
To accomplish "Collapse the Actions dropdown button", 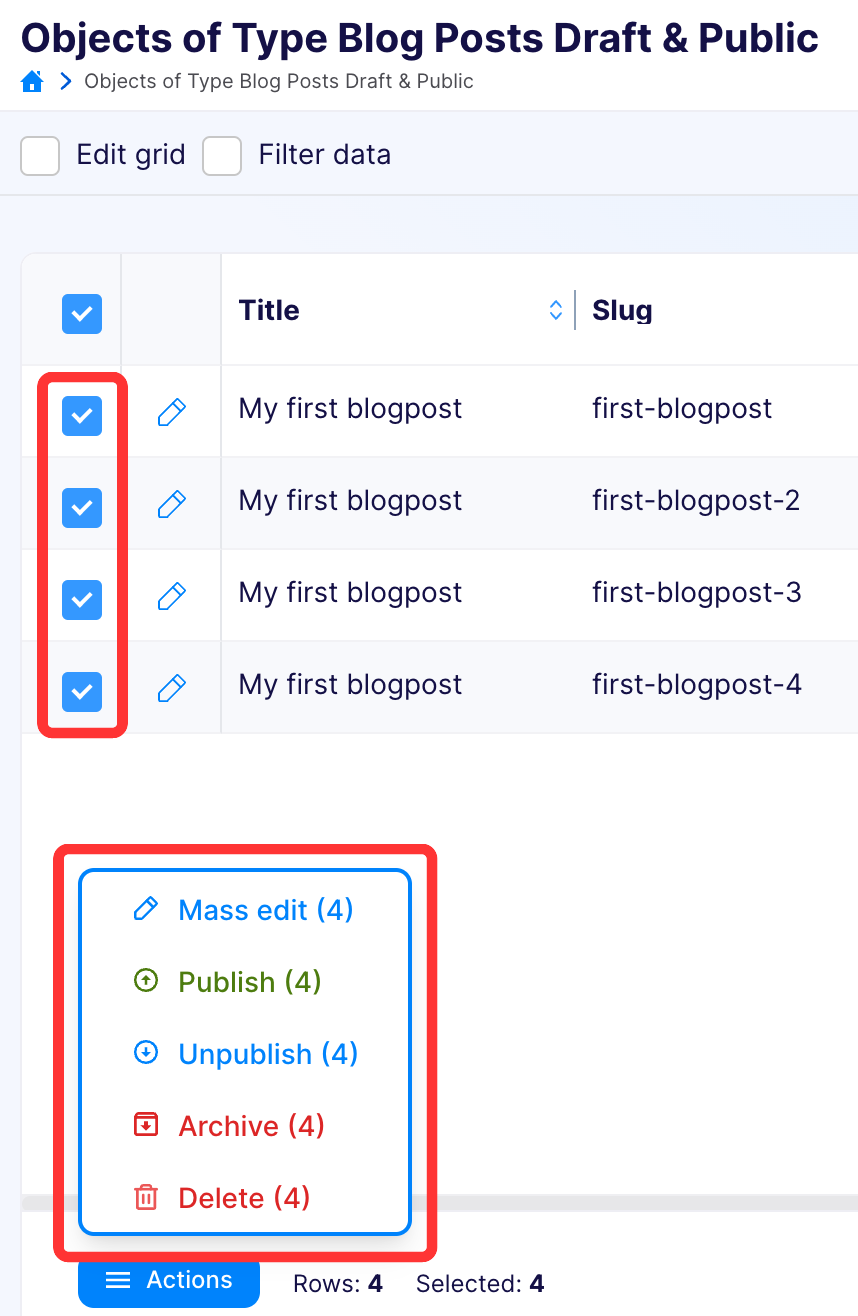I will pyautogui.click(x=169, y=1281).
